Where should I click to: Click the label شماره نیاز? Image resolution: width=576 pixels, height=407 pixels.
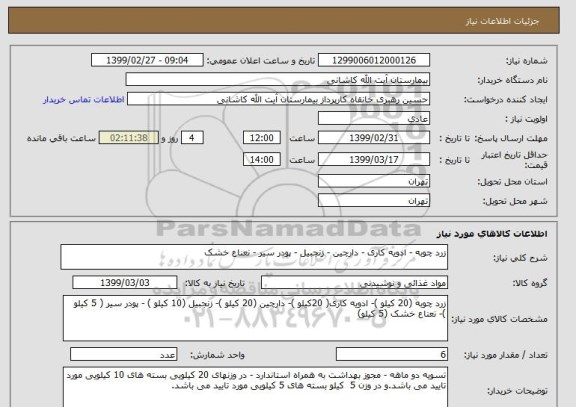[x=527, y=61]
